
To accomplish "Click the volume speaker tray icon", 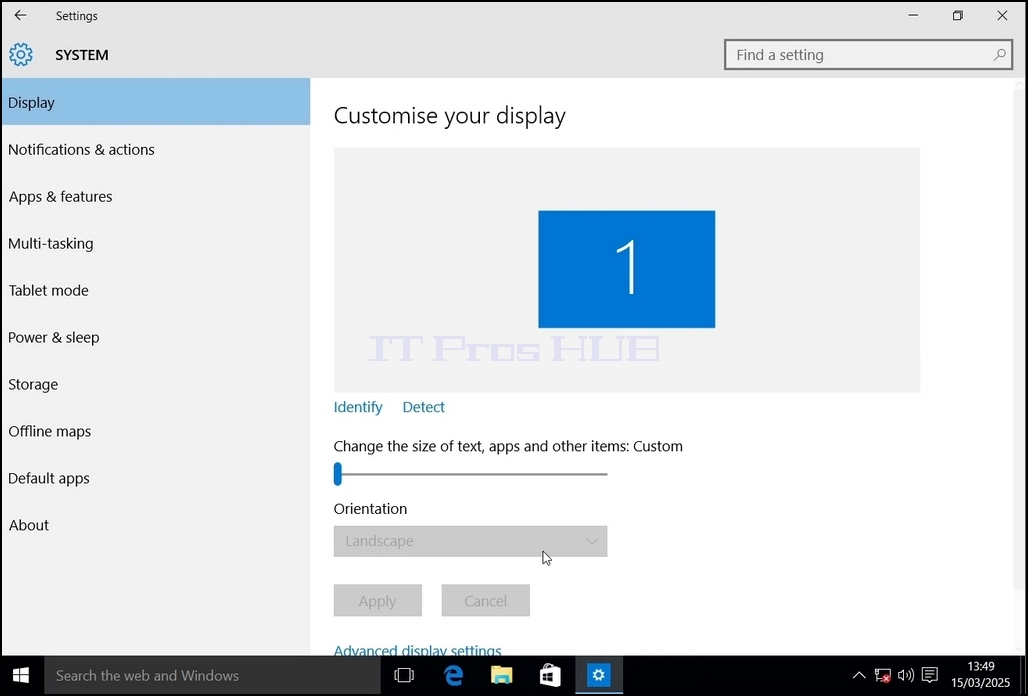I will tap(906, 675).
